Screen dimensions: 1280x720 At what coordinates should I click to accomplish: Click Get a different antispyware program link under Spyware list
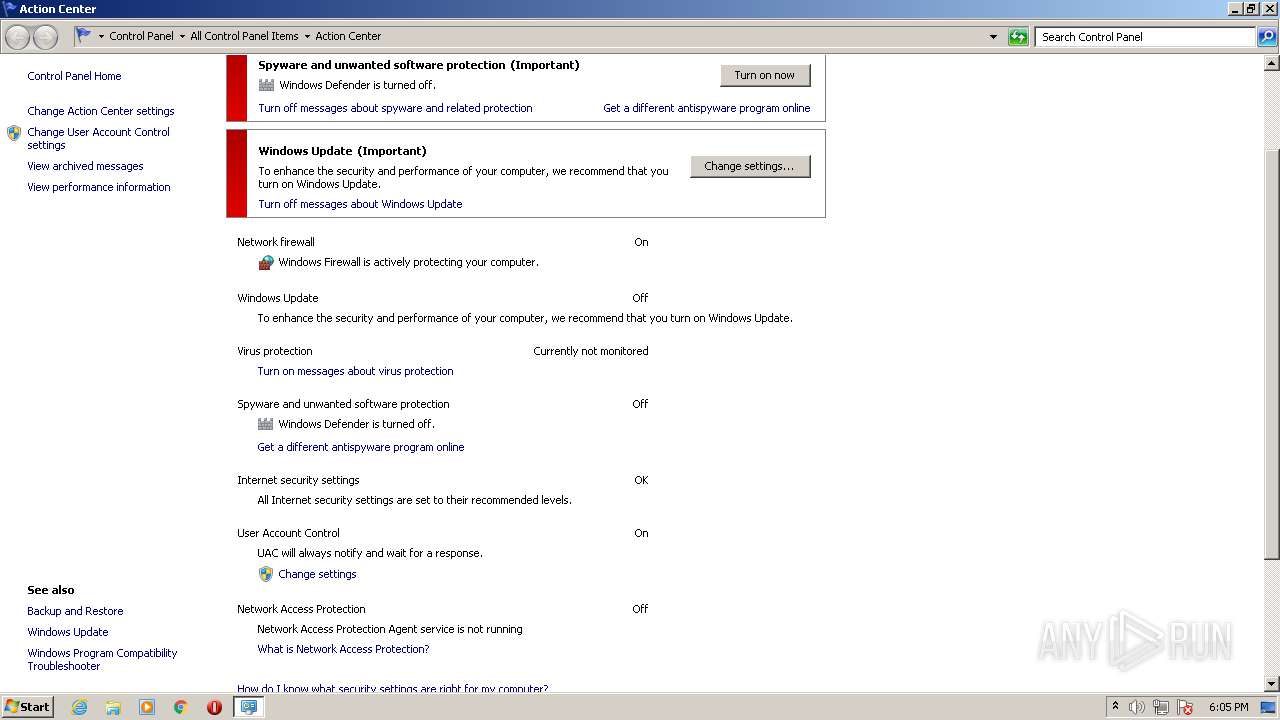click(x=361, y=447)
